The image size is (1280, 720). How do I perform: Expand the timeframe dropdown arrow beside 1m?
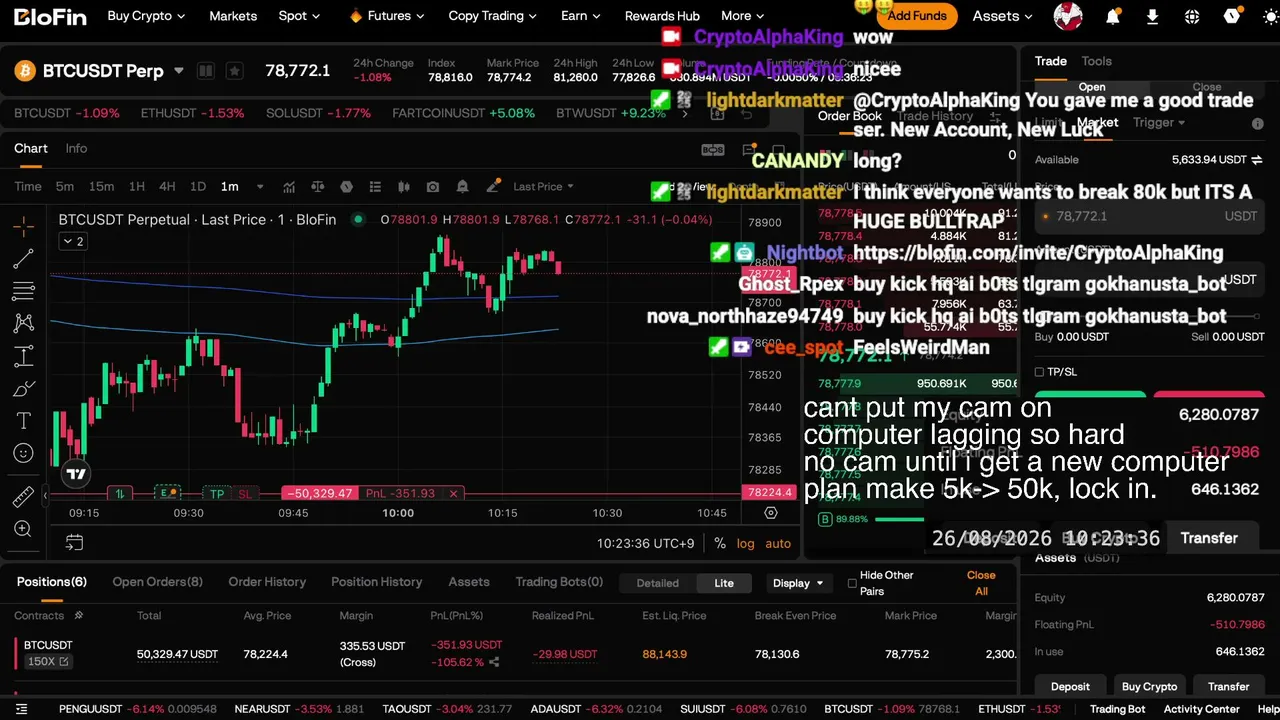pyautogui.click(x=260, y=187)
